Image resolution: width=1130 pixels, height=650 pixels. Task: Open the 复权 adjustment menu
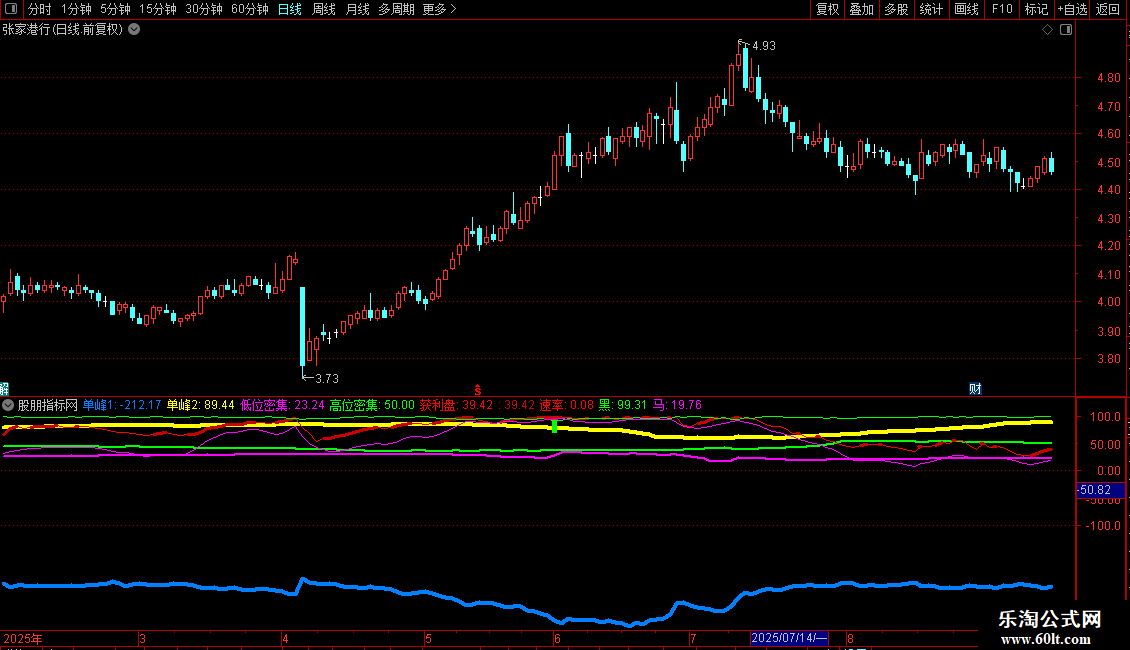pyautogui.click(x=827, y=9)
